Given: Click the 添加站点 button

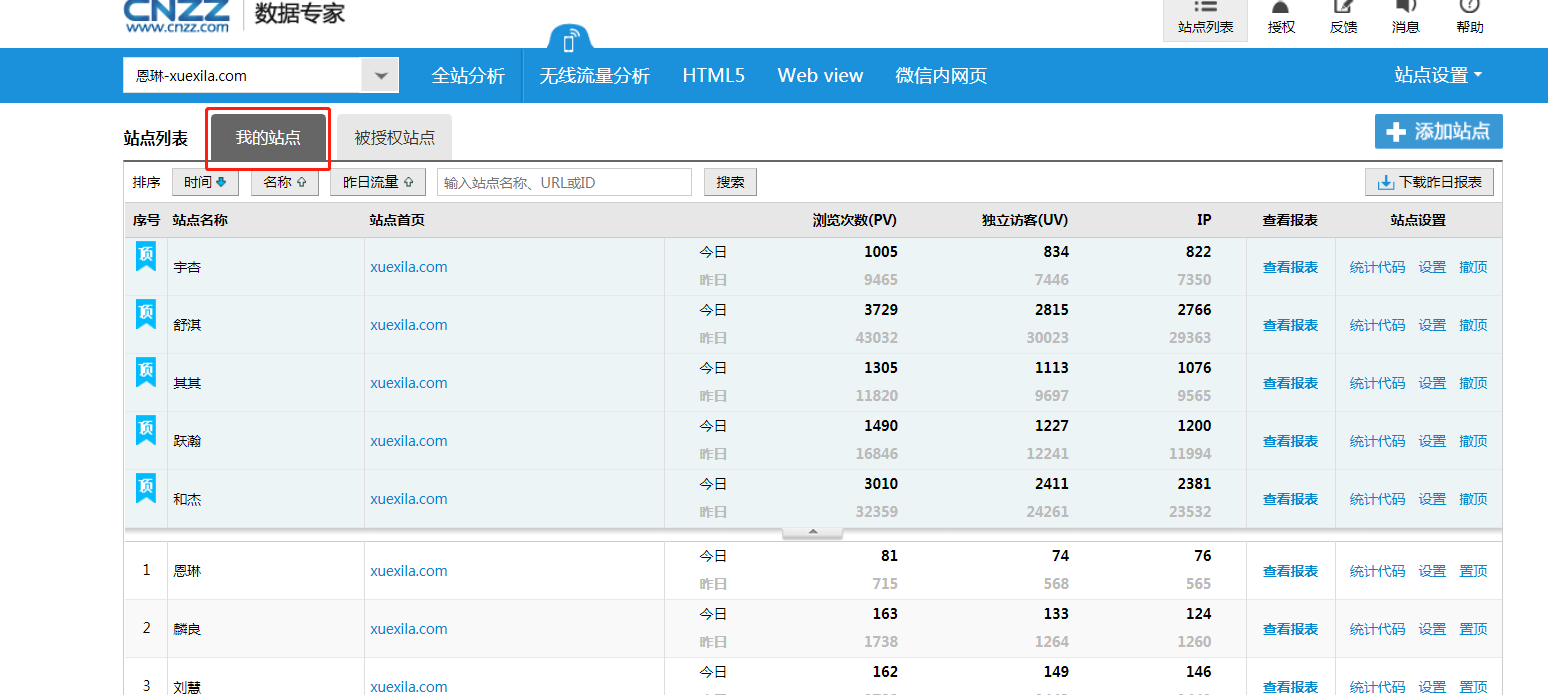Looking at the screenshot, I should point(1438,131).
